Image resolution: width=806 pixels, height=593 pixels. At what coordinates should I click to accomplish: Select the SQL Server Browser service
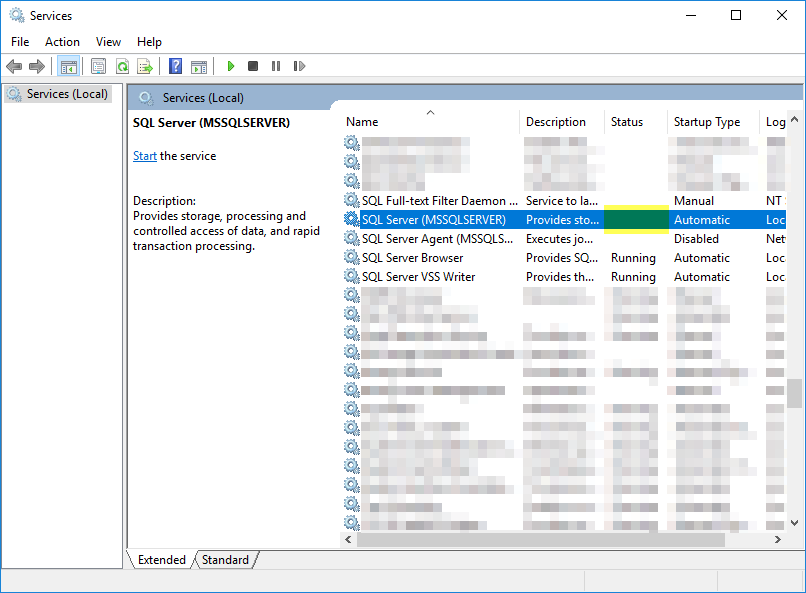[412, 257]
